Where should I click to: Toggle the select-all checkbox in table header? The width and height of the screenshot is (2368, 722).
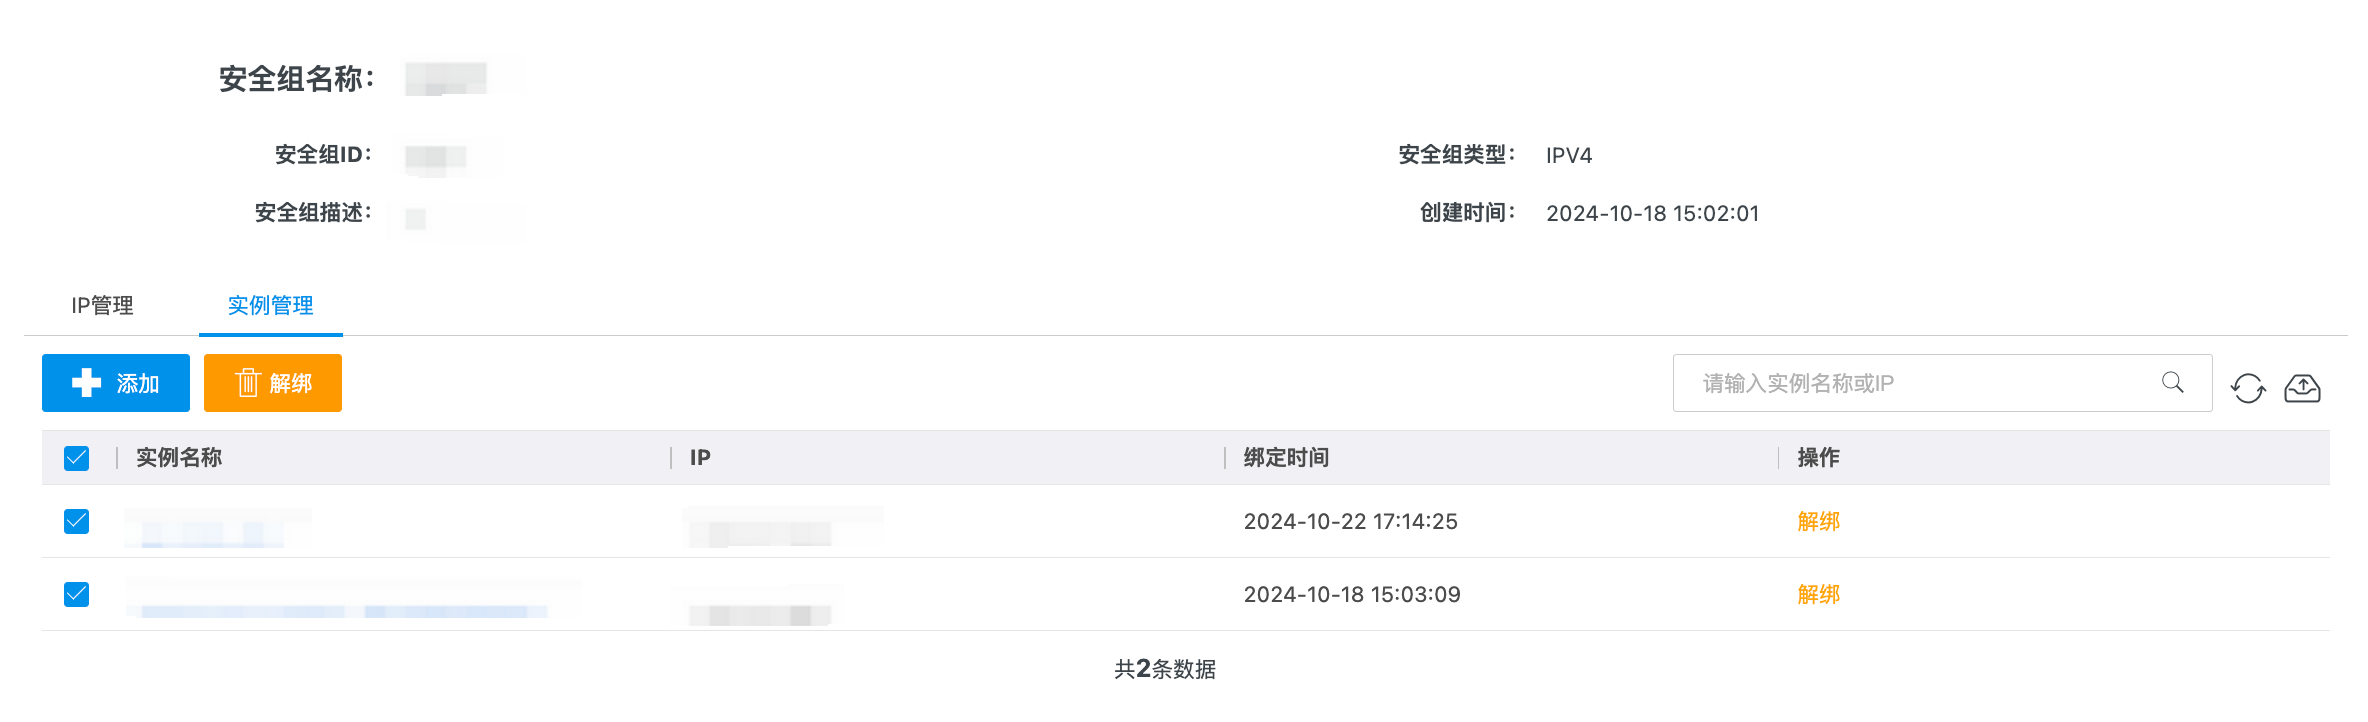point(77,458)
